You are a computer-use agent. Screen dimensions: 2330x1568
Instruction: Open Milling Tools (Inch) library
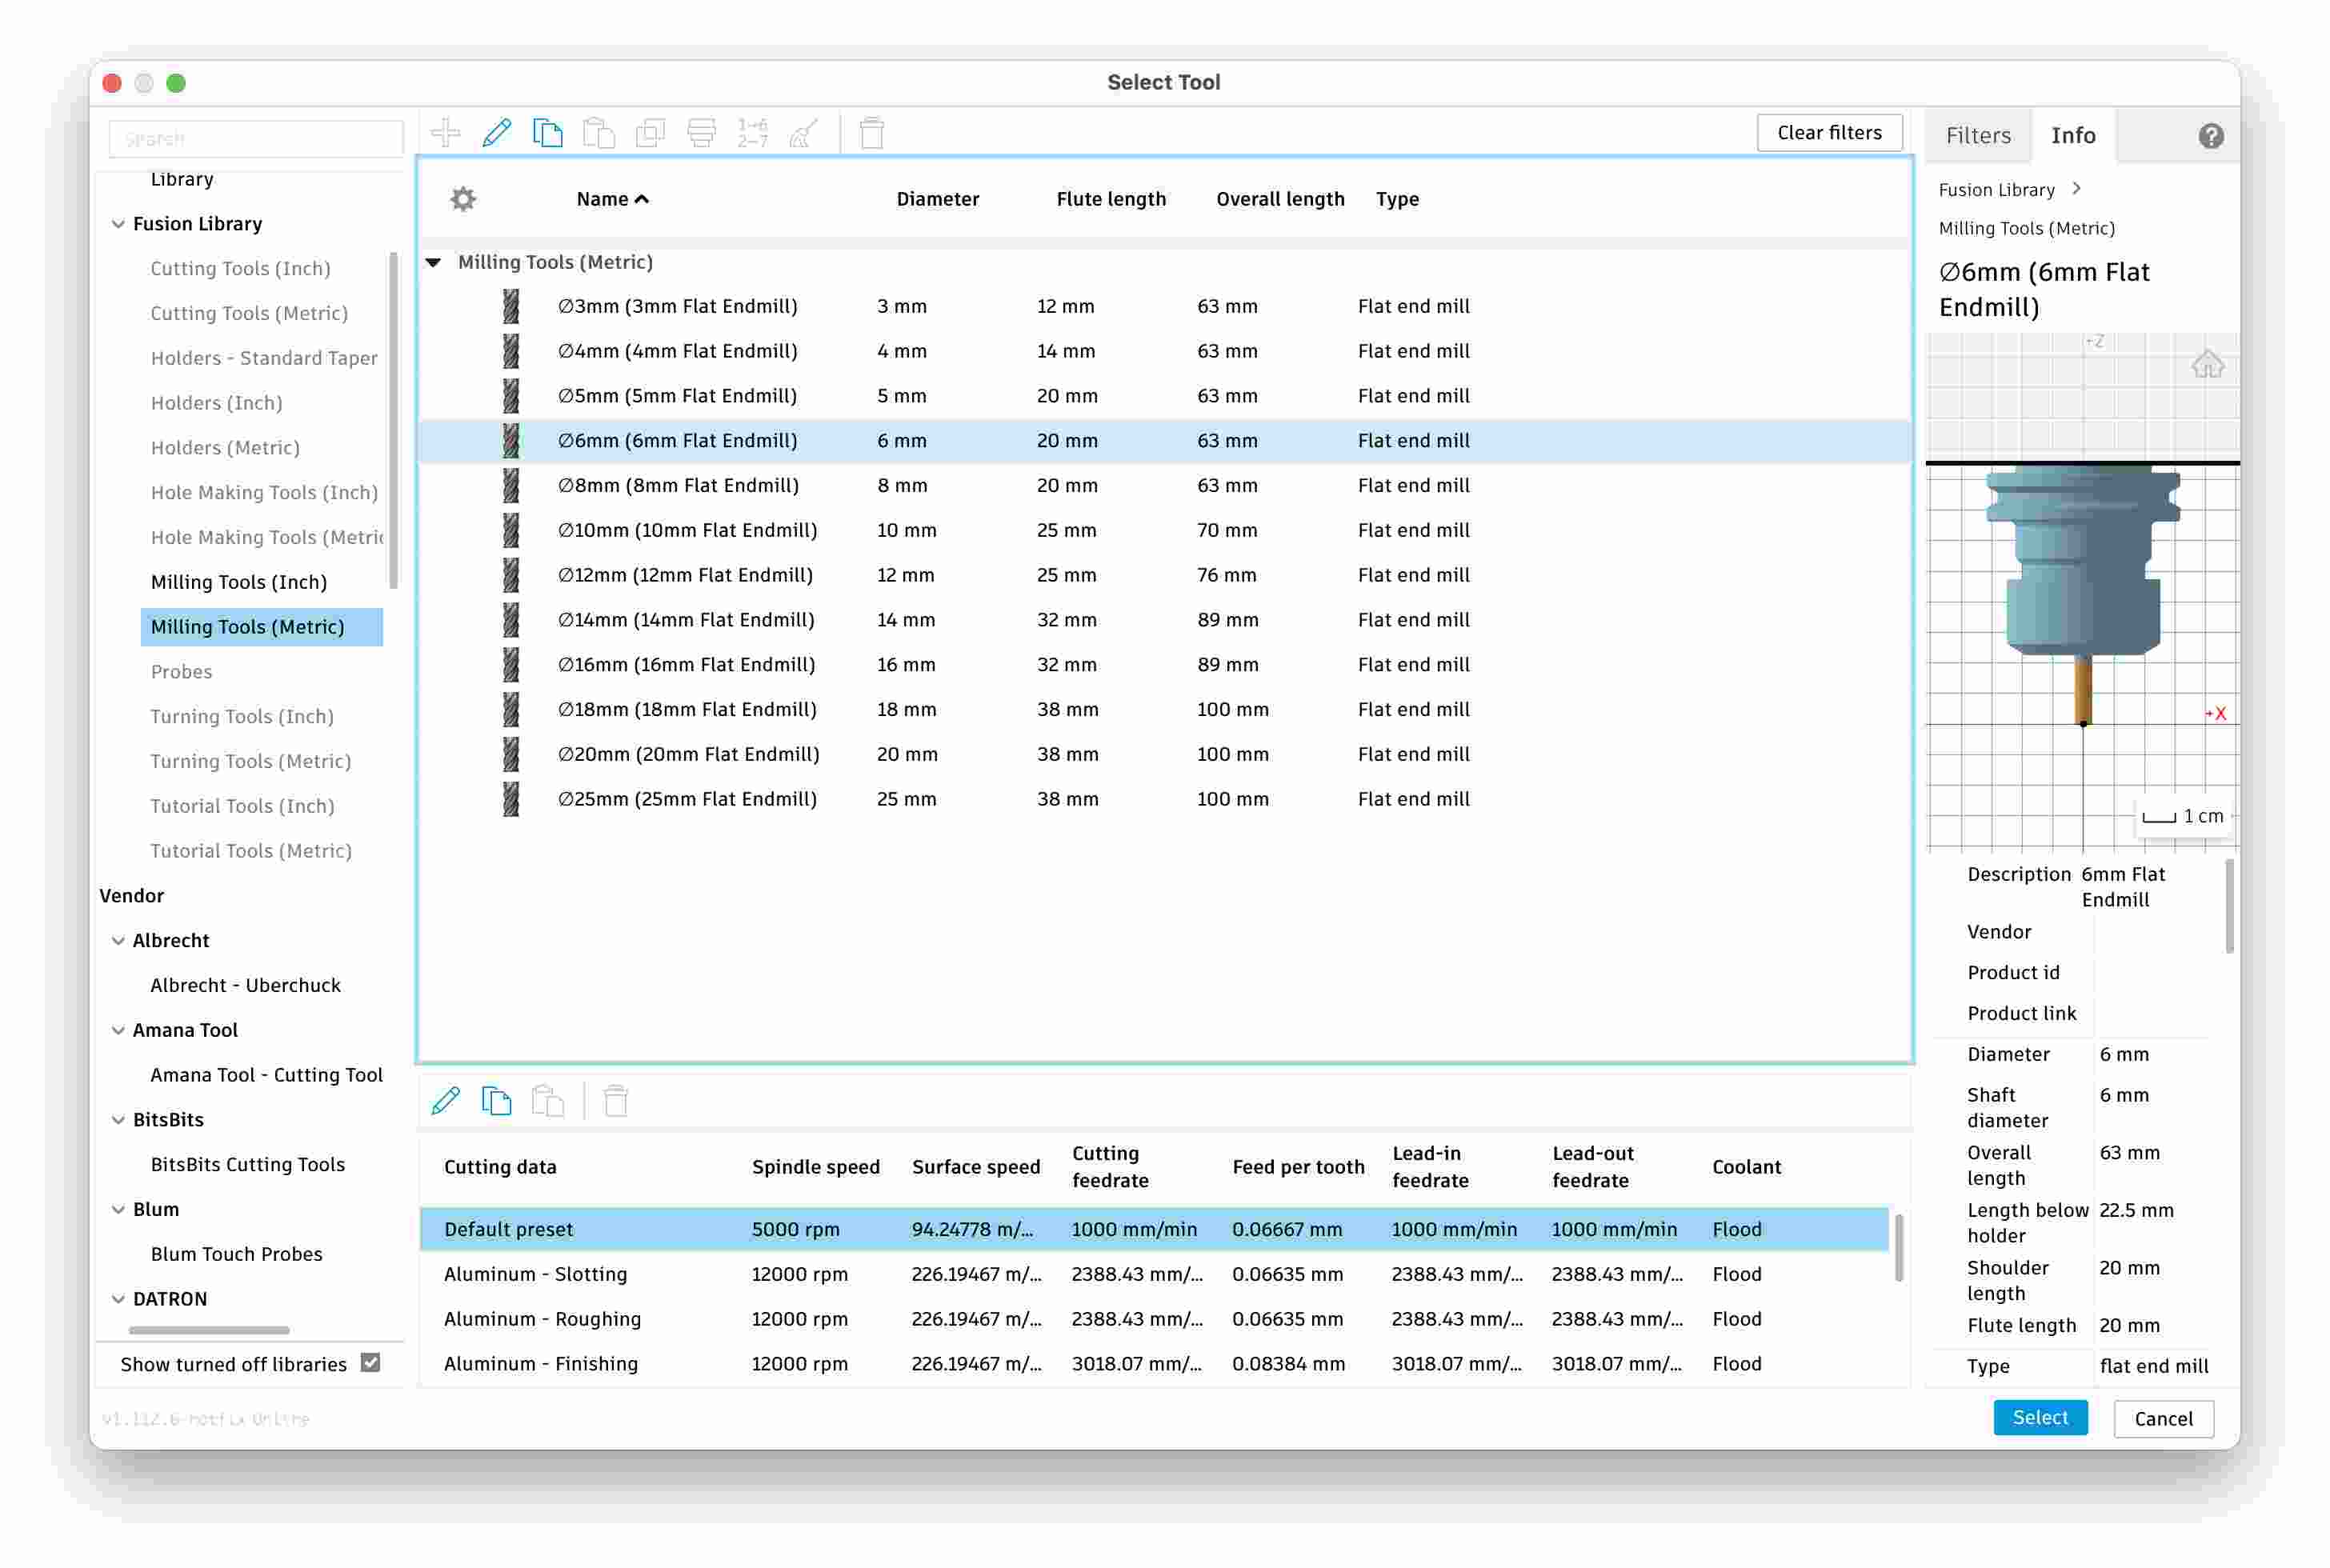click(239, 582)
